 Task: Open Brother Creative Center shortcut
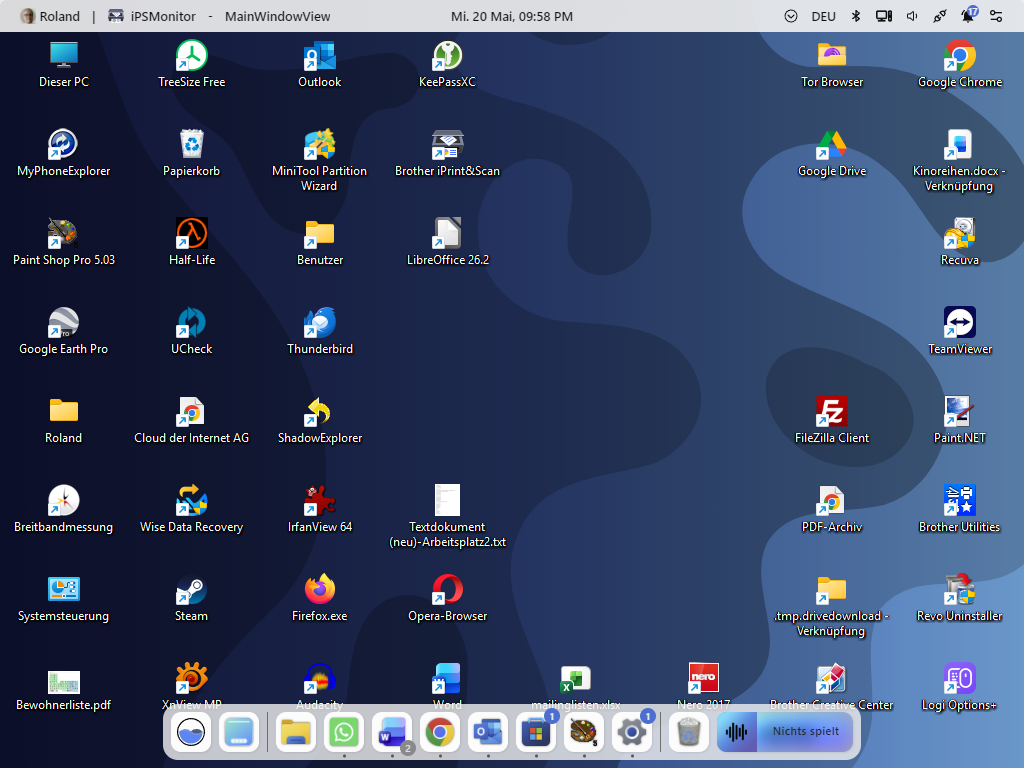[831, 686]
